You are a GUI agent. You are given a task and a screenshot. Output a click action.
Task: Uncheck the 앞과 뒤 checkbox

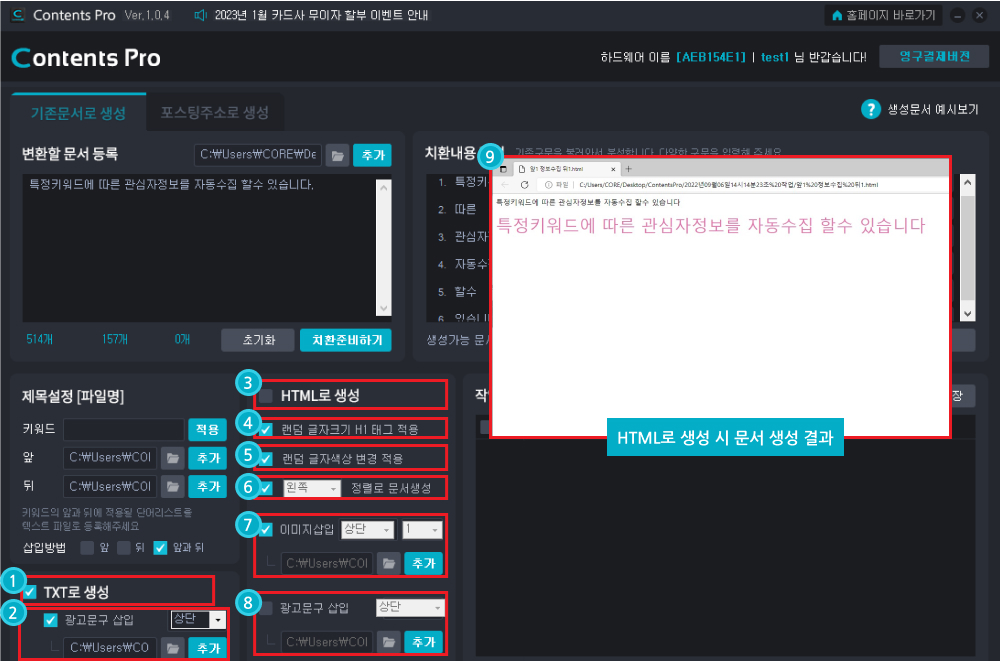[x=160, y=548]
